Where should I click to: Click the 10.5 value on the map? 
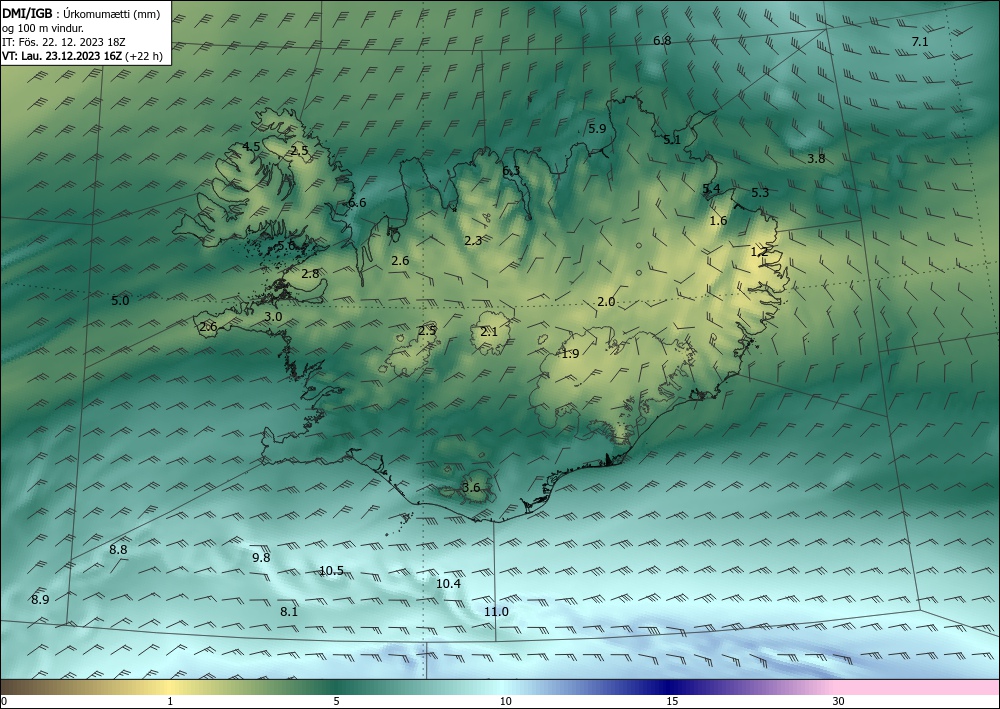331,571
